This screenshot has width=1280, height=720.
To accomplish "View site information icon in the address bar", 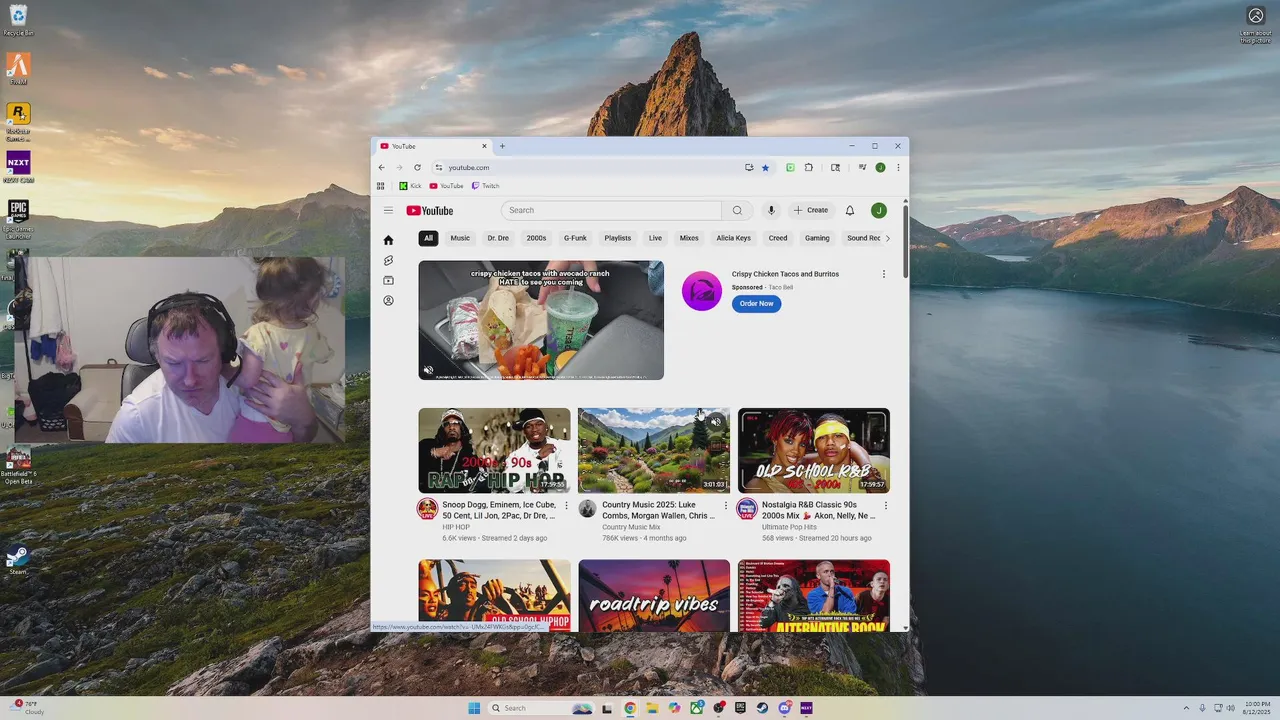I will pyautogui.click(x=438, y=167).
